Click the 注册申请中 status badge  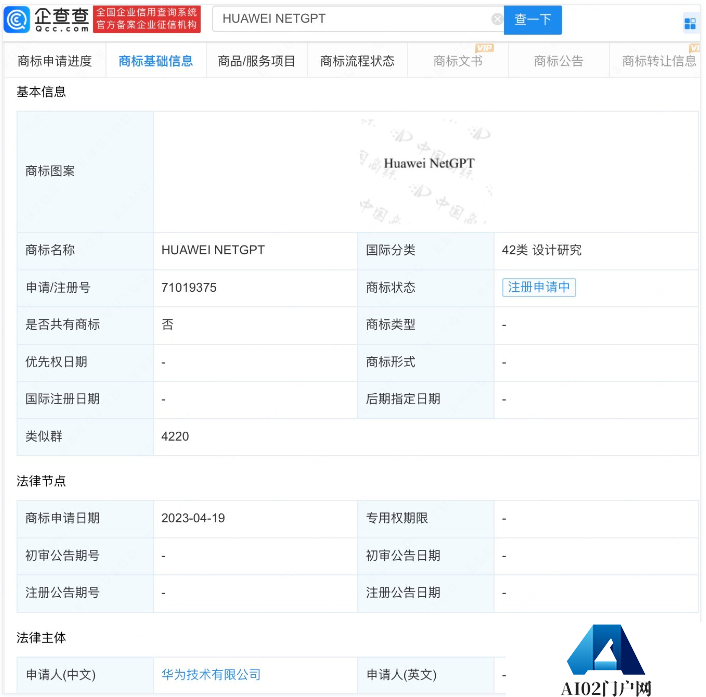click(x=539, y=287)
